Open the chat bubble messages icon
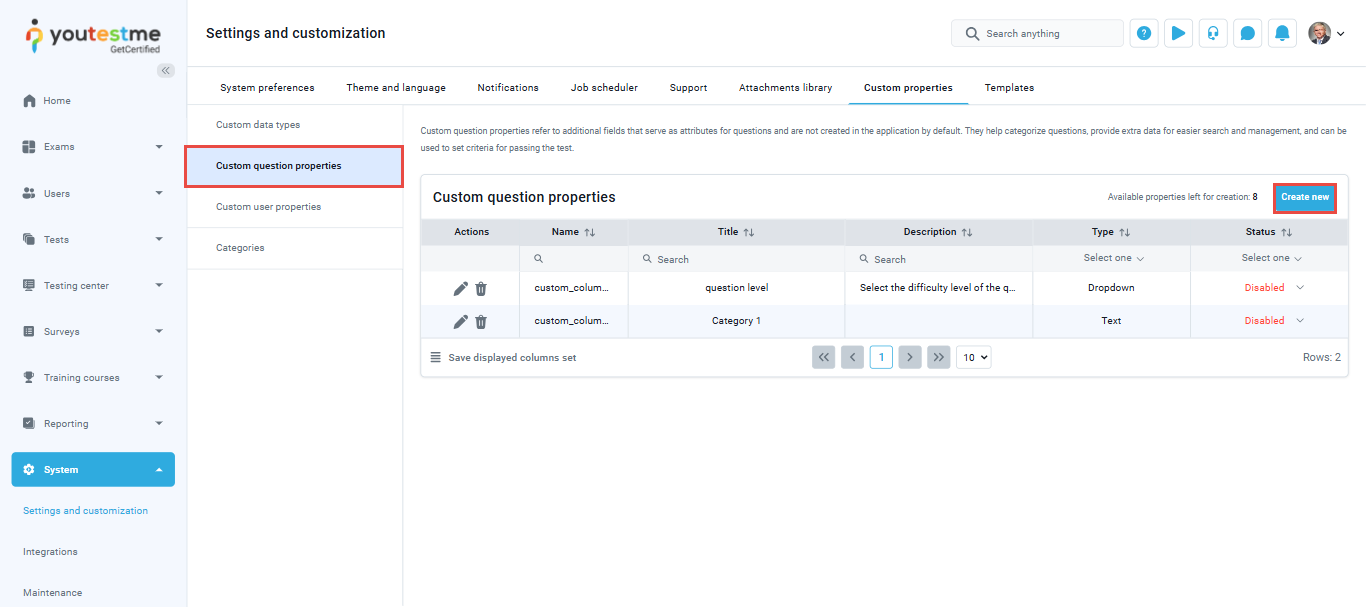This screenshot has height=607, width=1366. point(1247,33)
